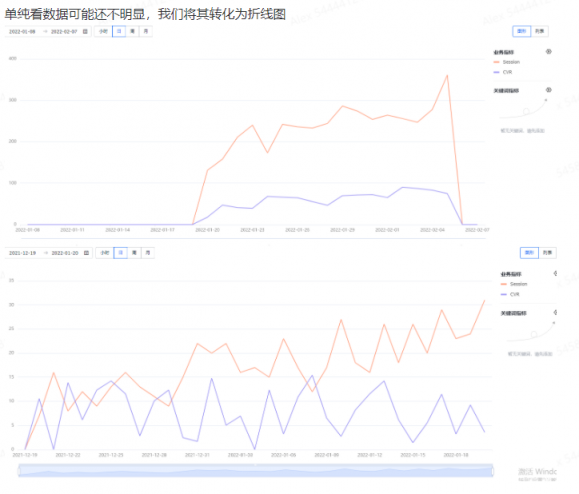Open the gear beside 关键词指标 in the lower chart

(x=555, y=313)
